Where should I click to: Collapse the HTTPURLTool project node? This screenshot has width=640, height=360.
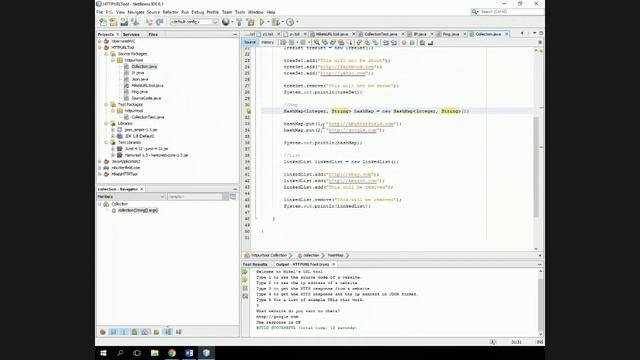(x=100, y=47)
